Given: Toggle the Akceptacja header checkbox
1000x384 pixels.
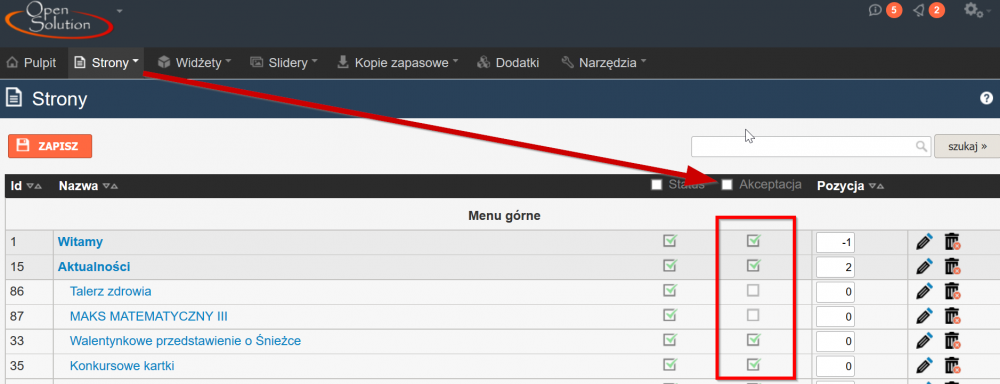Looking at the screenshot, I should tap(726, 185).
